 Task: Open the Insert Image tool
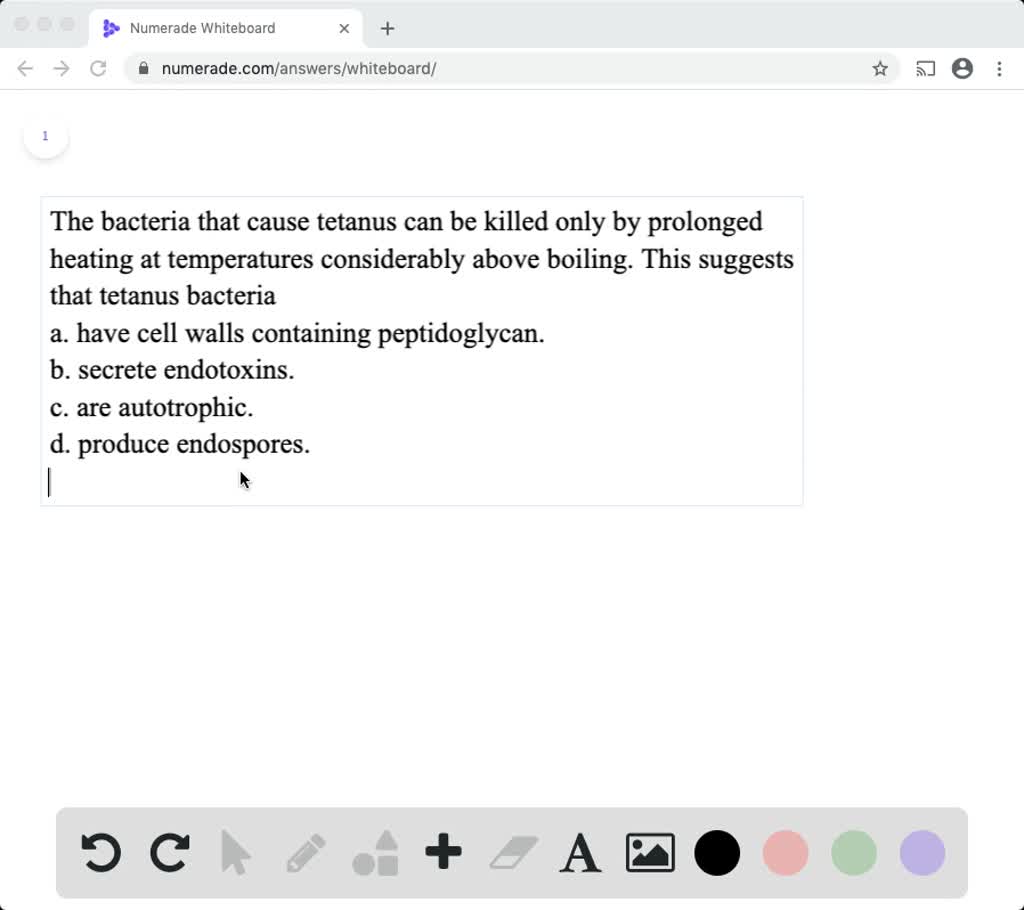click(x=649, y=853)
